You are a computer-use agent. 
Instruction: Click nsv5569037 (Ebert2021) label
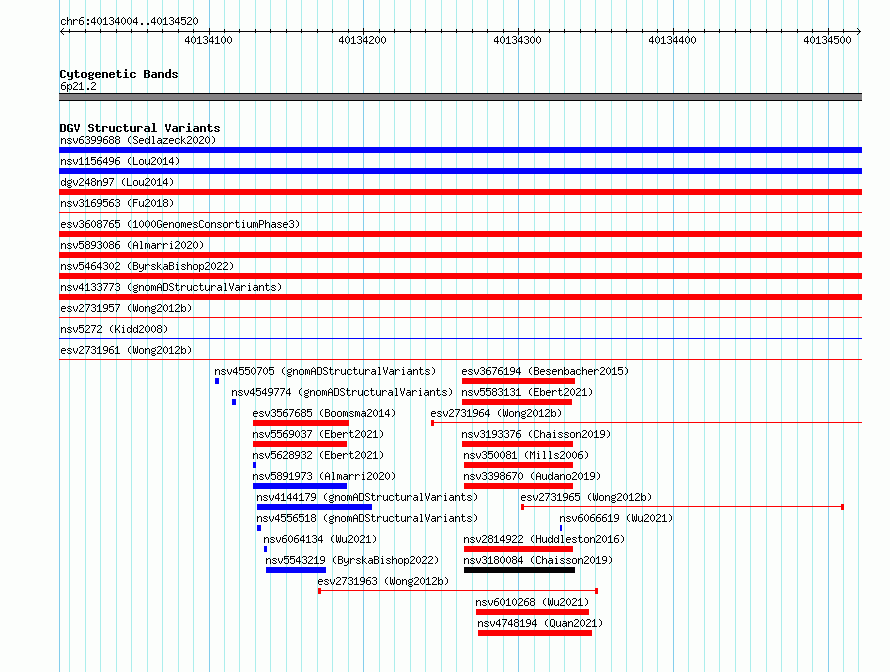[318, 434]
